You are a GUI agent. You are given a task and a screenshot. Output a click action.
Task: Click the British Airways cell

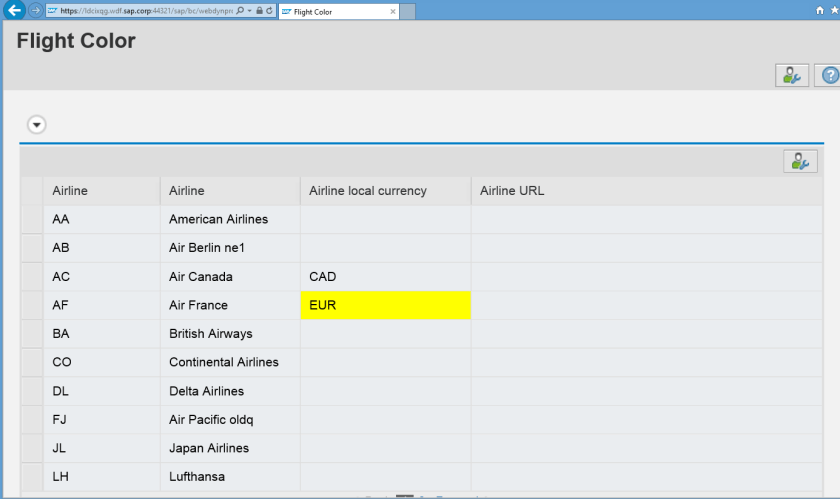(x=230, y=333)
